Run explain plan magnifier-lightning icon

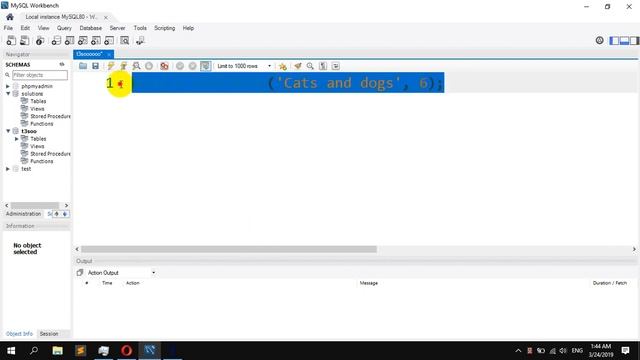[136, 66]
